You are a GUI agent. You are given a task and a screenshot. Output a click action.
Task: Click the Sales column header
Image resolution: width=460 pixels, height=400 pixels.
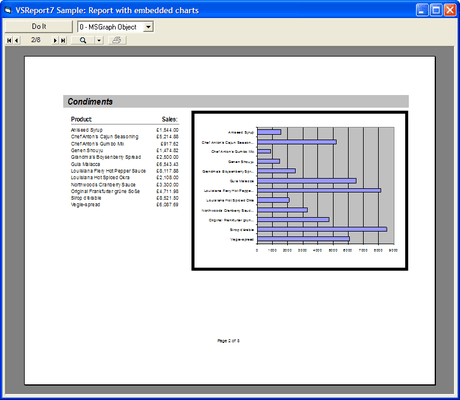click(169, 119)
